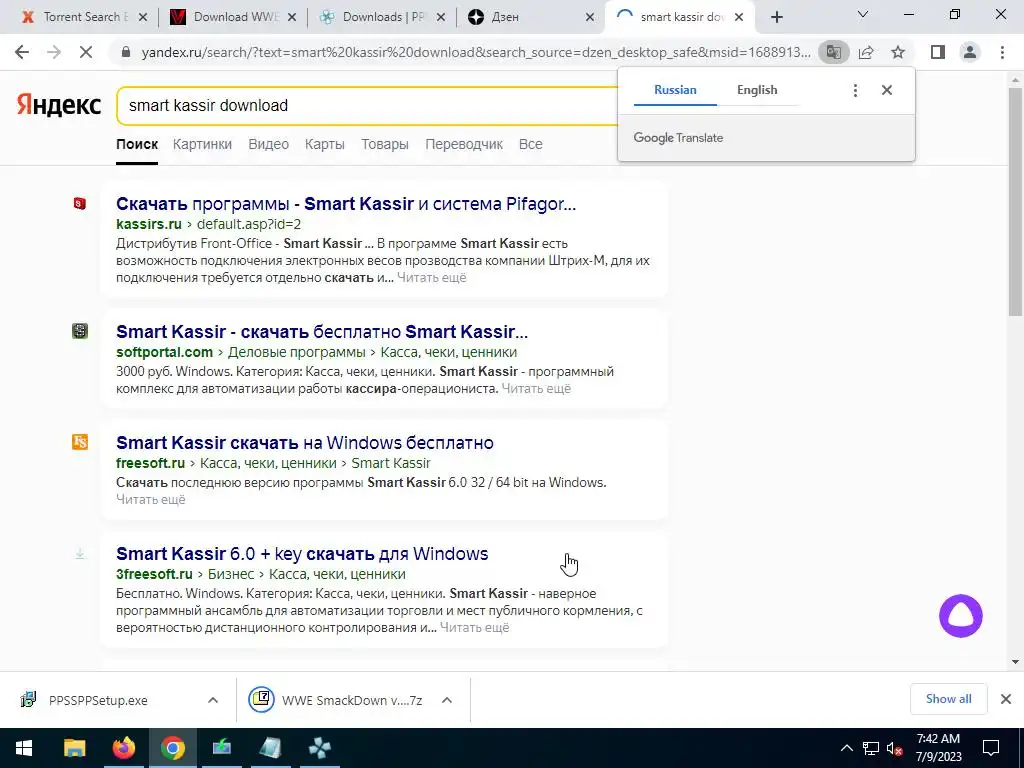Open Windows Start menu

point(24,748)
